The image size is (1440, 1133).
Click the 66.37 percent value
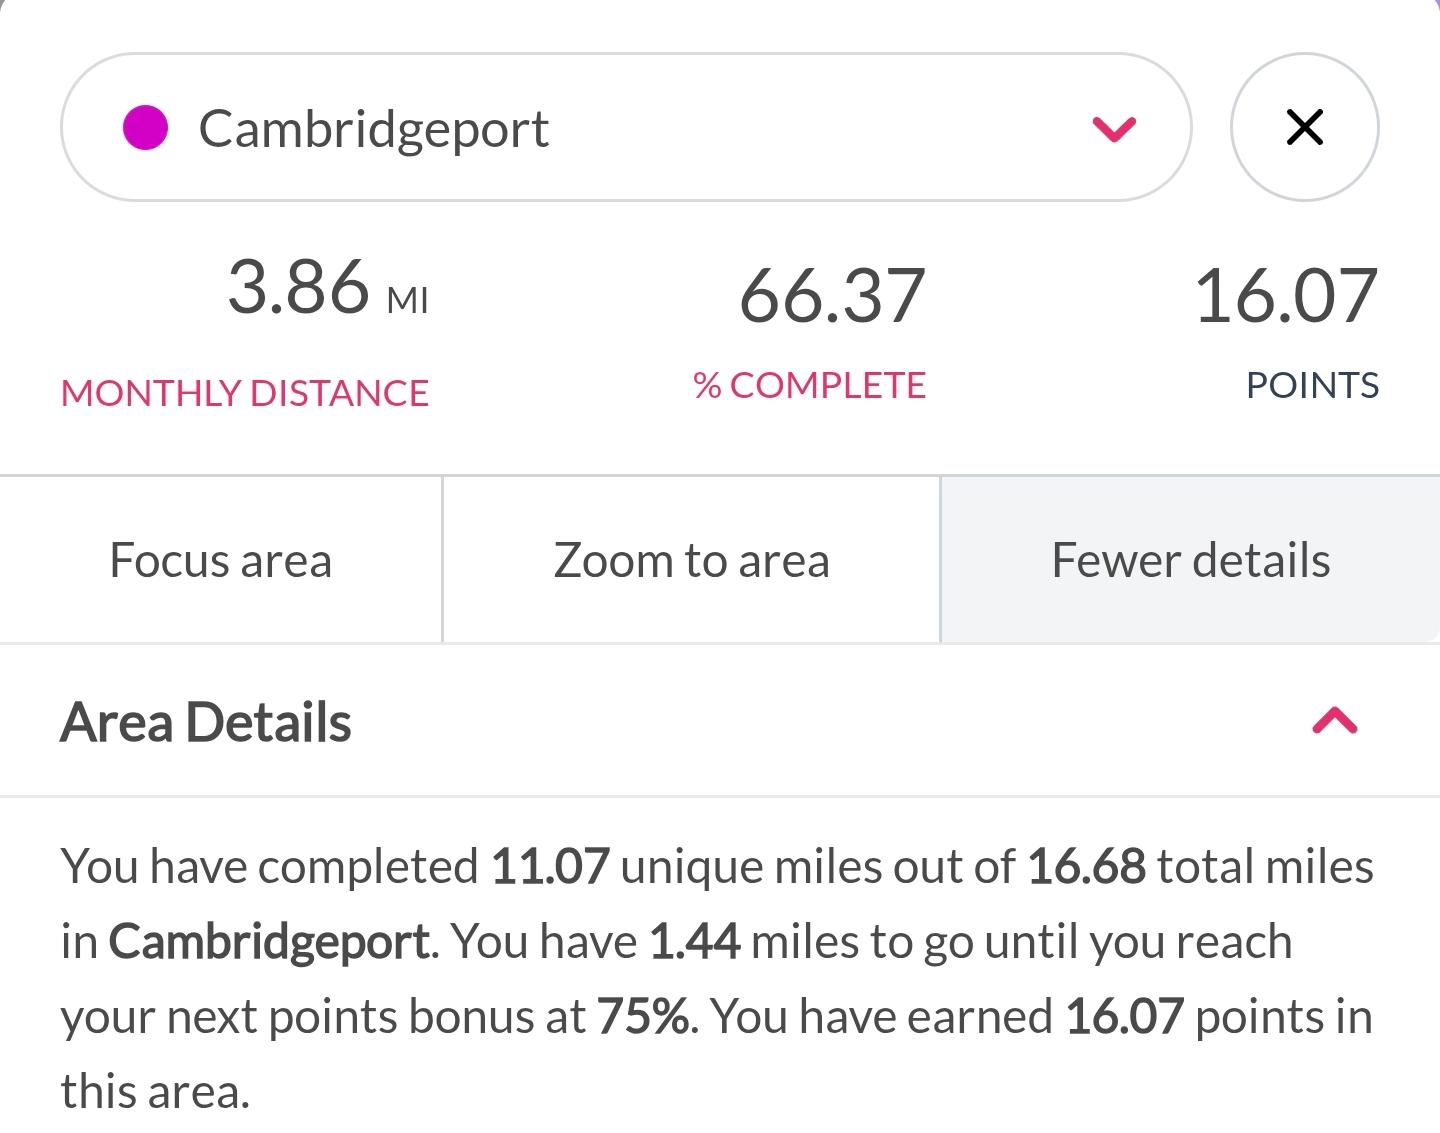tap(832, 296)
